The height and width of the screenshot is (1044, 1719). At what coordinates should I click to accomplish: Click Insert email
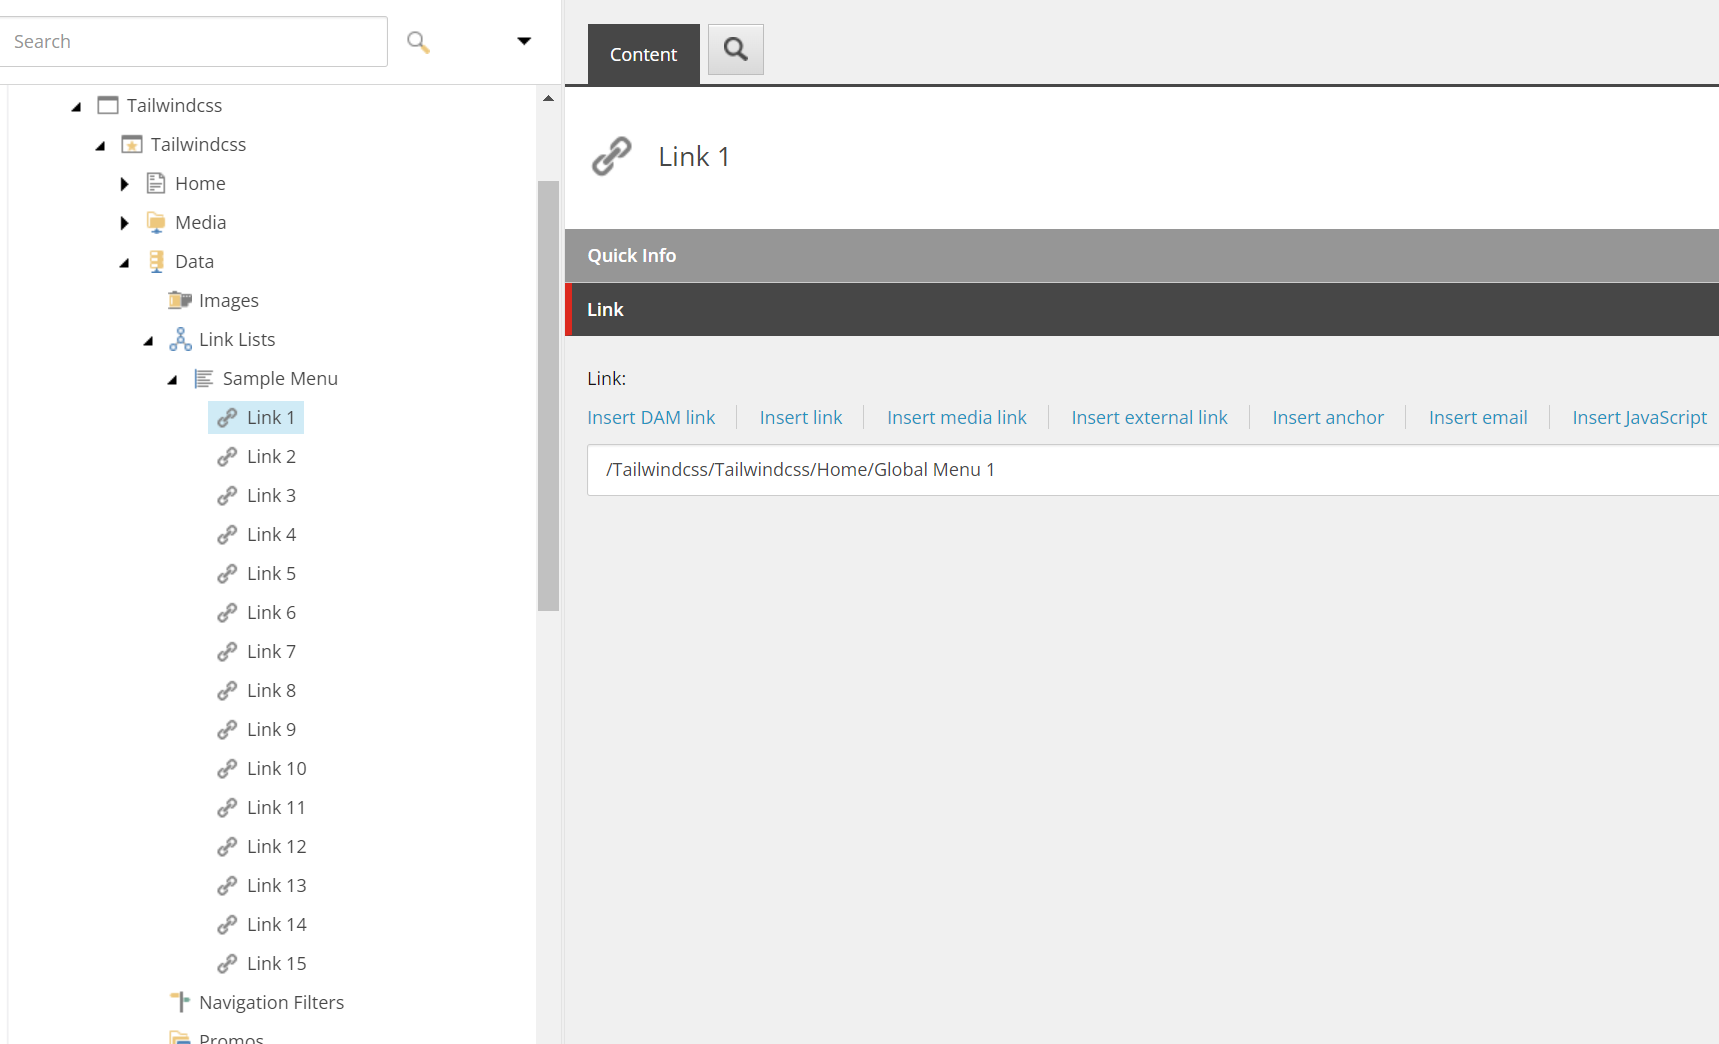(x=1478, y=417)
